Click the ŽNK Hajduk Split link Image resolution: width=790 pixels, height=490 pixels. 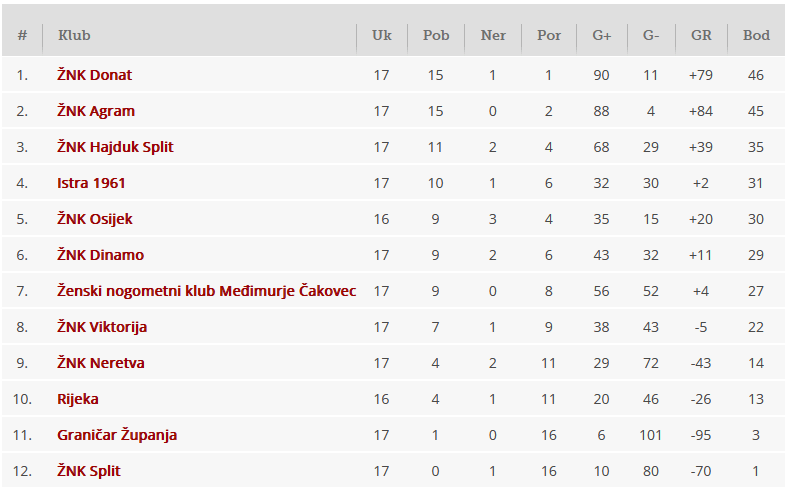click(x=115, y=147)
